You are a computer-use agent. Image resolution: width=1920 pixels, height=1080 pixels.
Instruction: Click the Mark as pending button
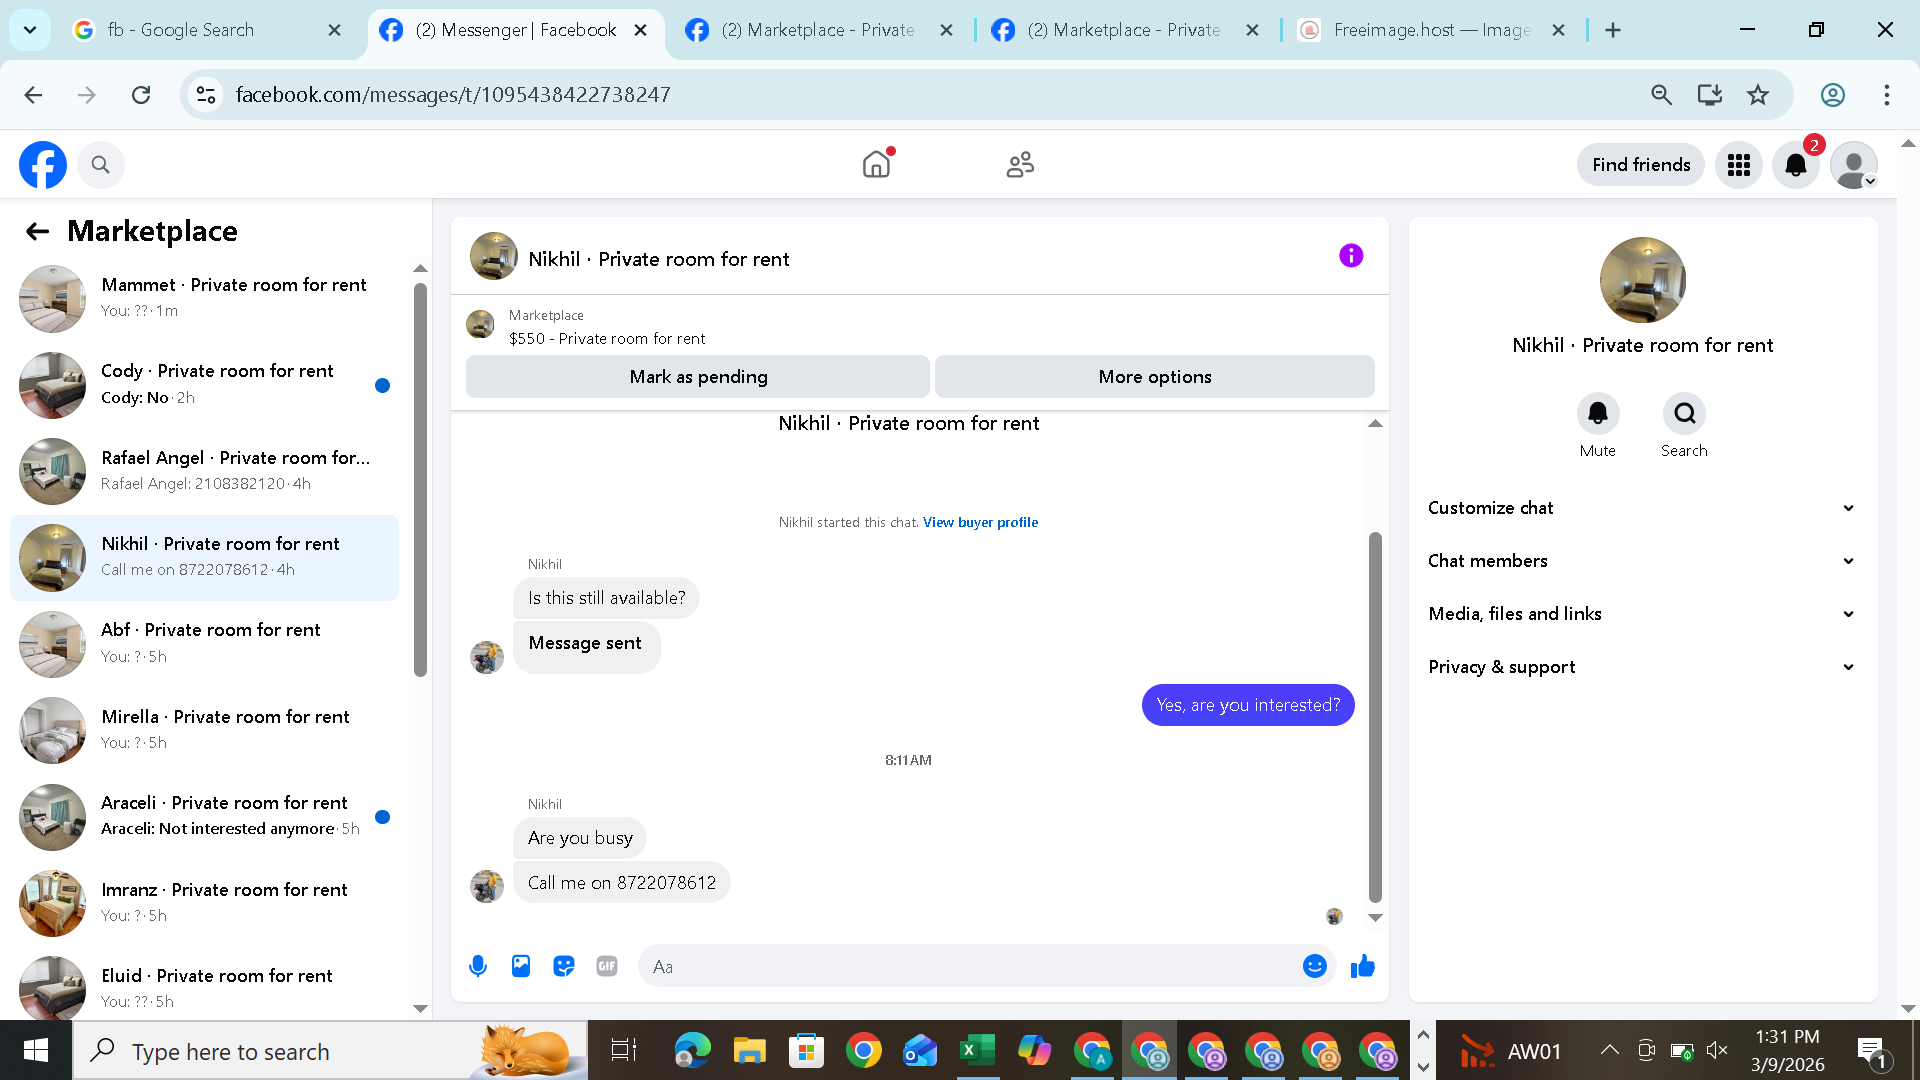point(698,377)
